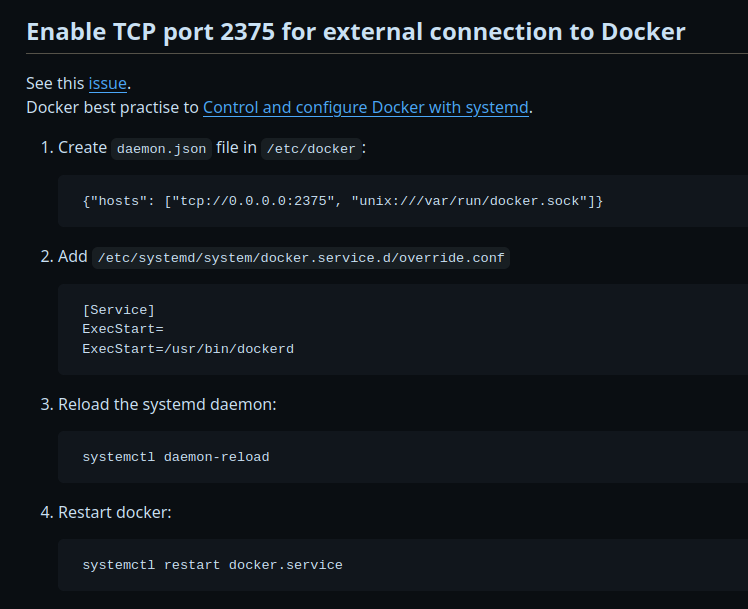Click the "See this" text

click(55, 83)
